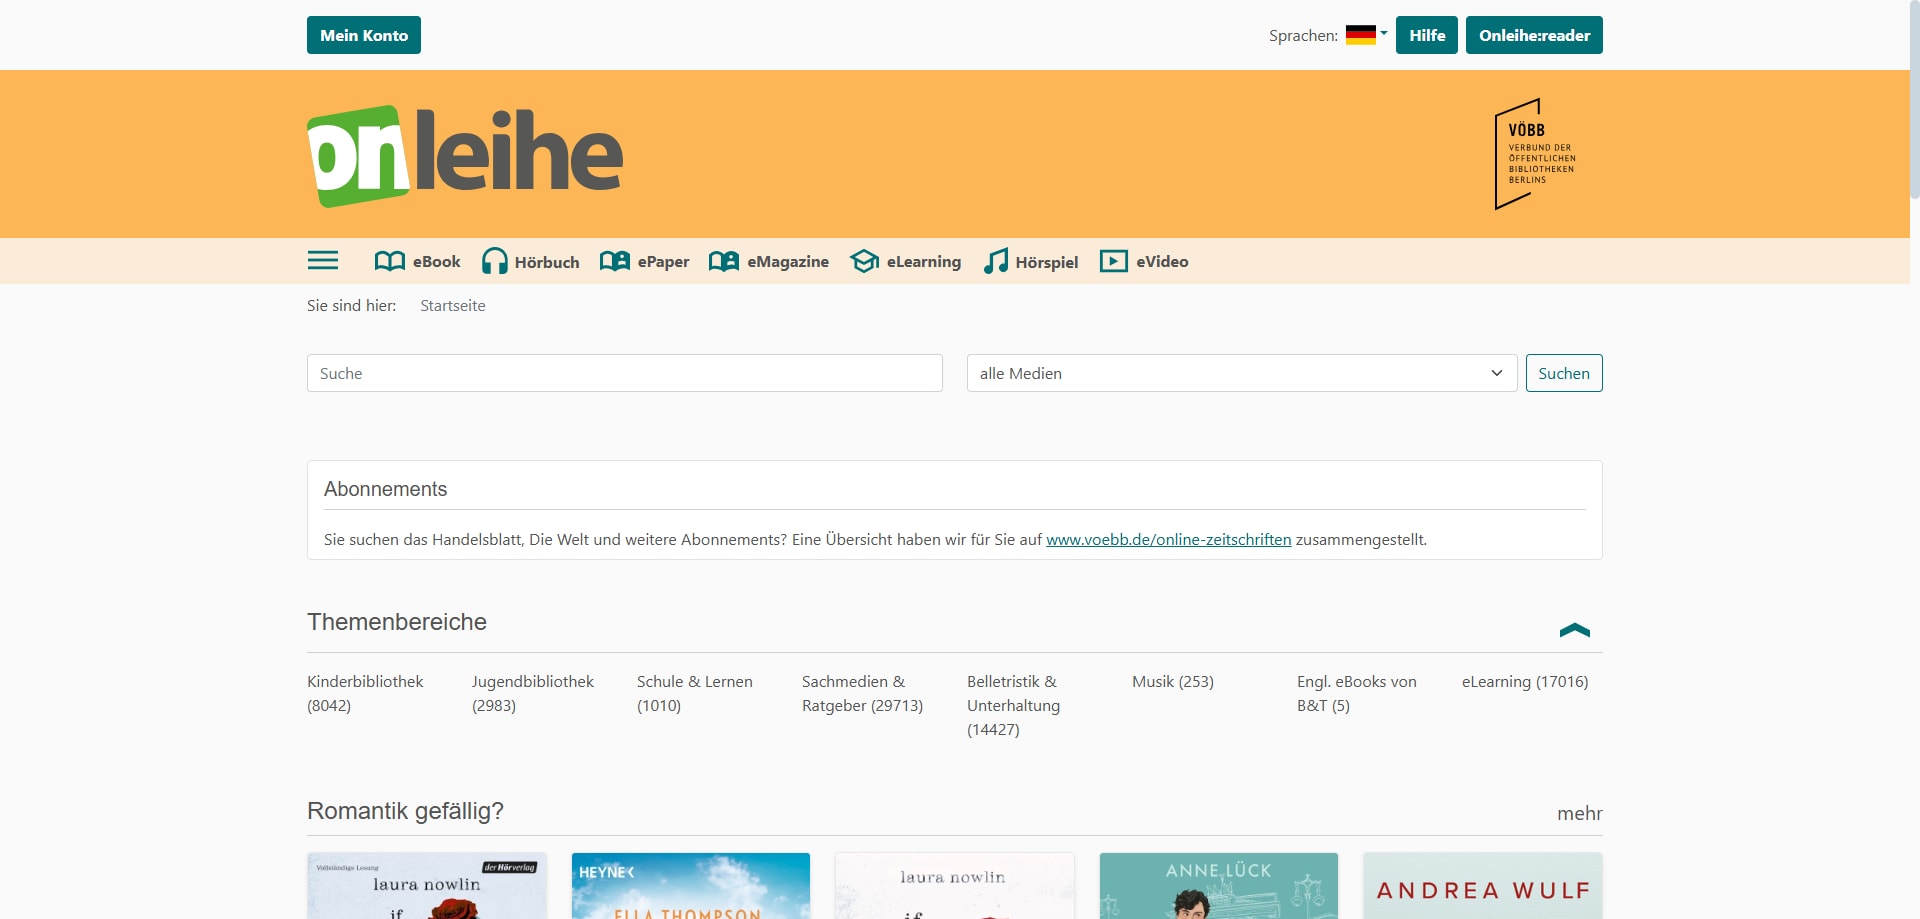
Task: Open Jugendbibliothek (2983) topic
Action: 533,693
